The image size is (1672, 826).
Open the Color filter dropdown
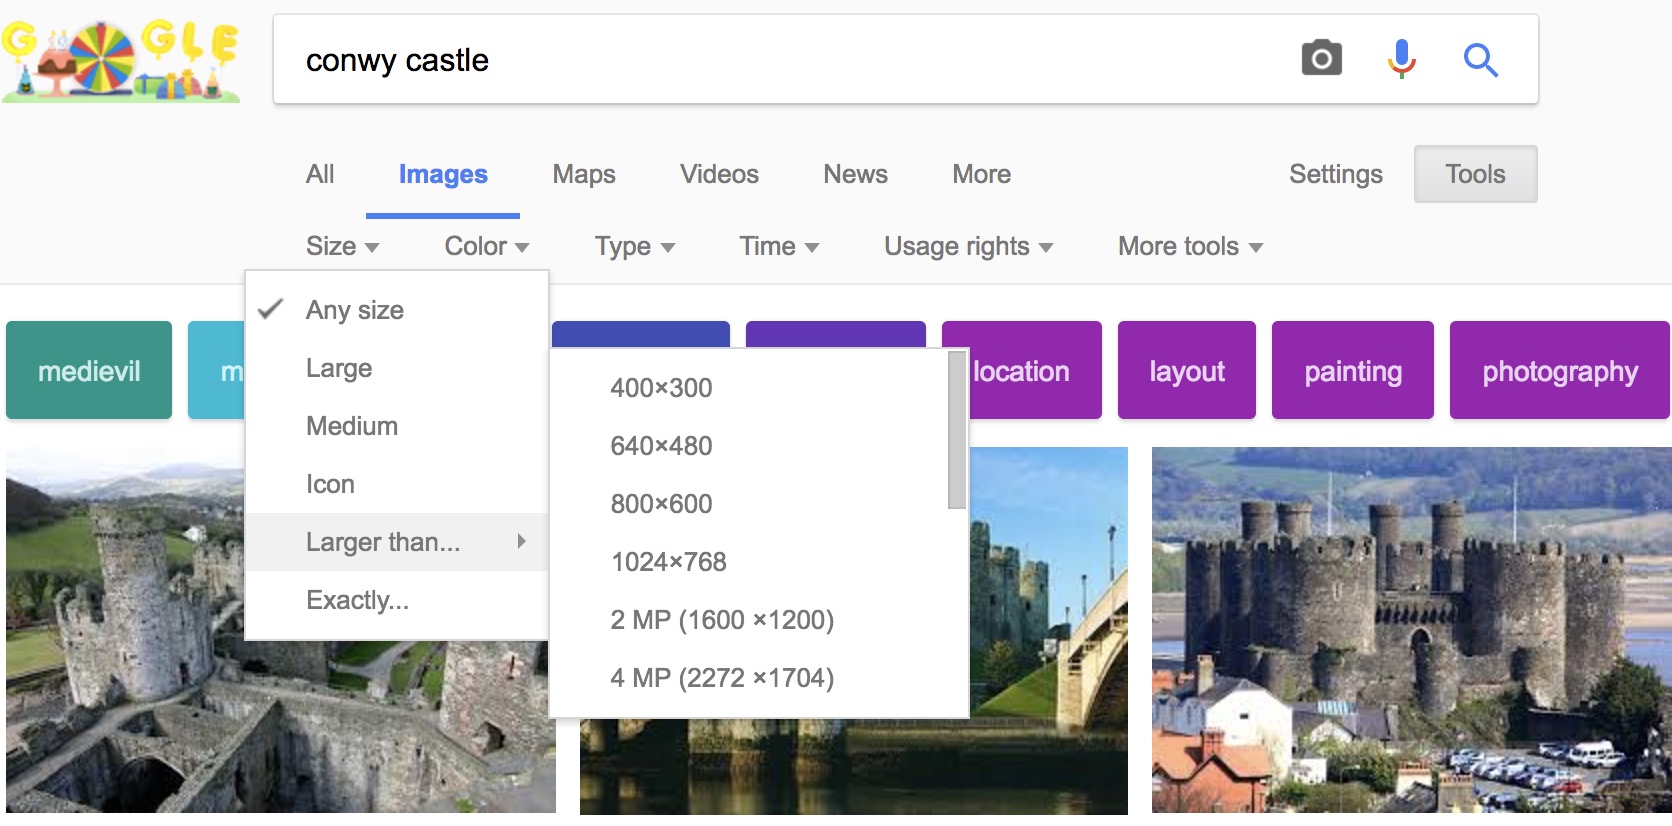click(486, 246)
